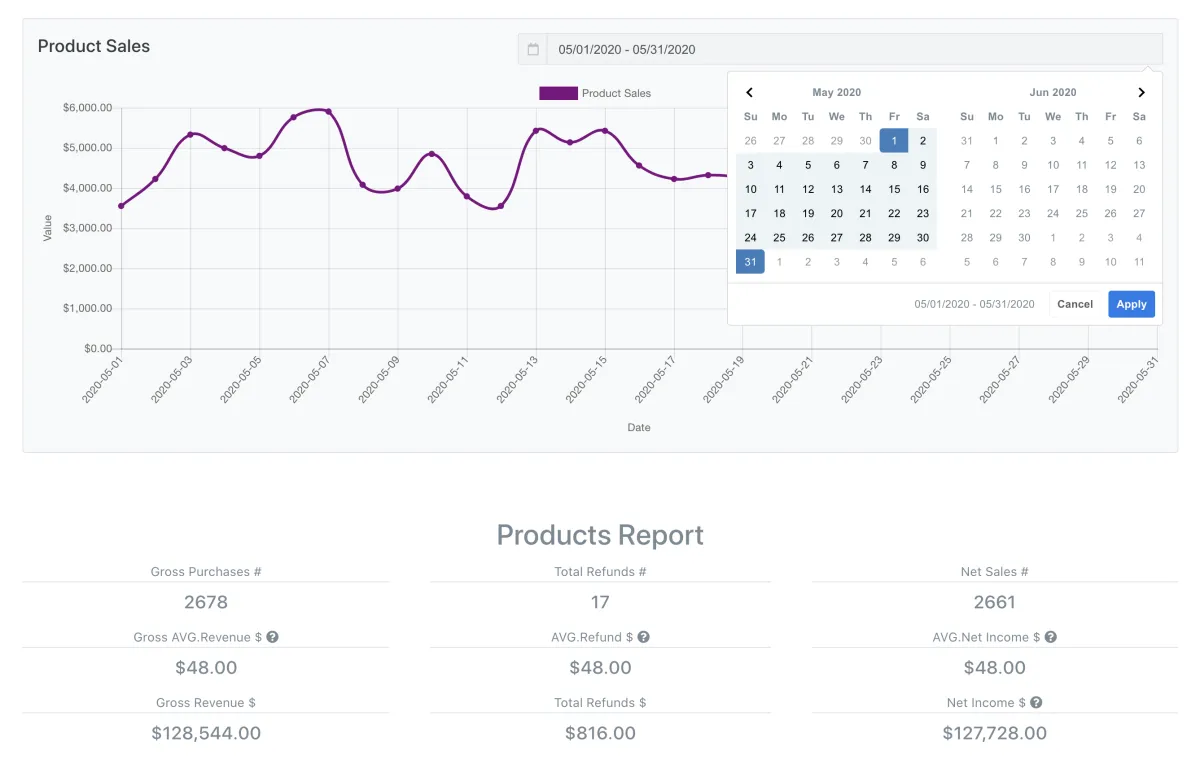Click help icon next to Net Income $
This screenshot has height=777, width=1200.
(x=1037, y=703)
